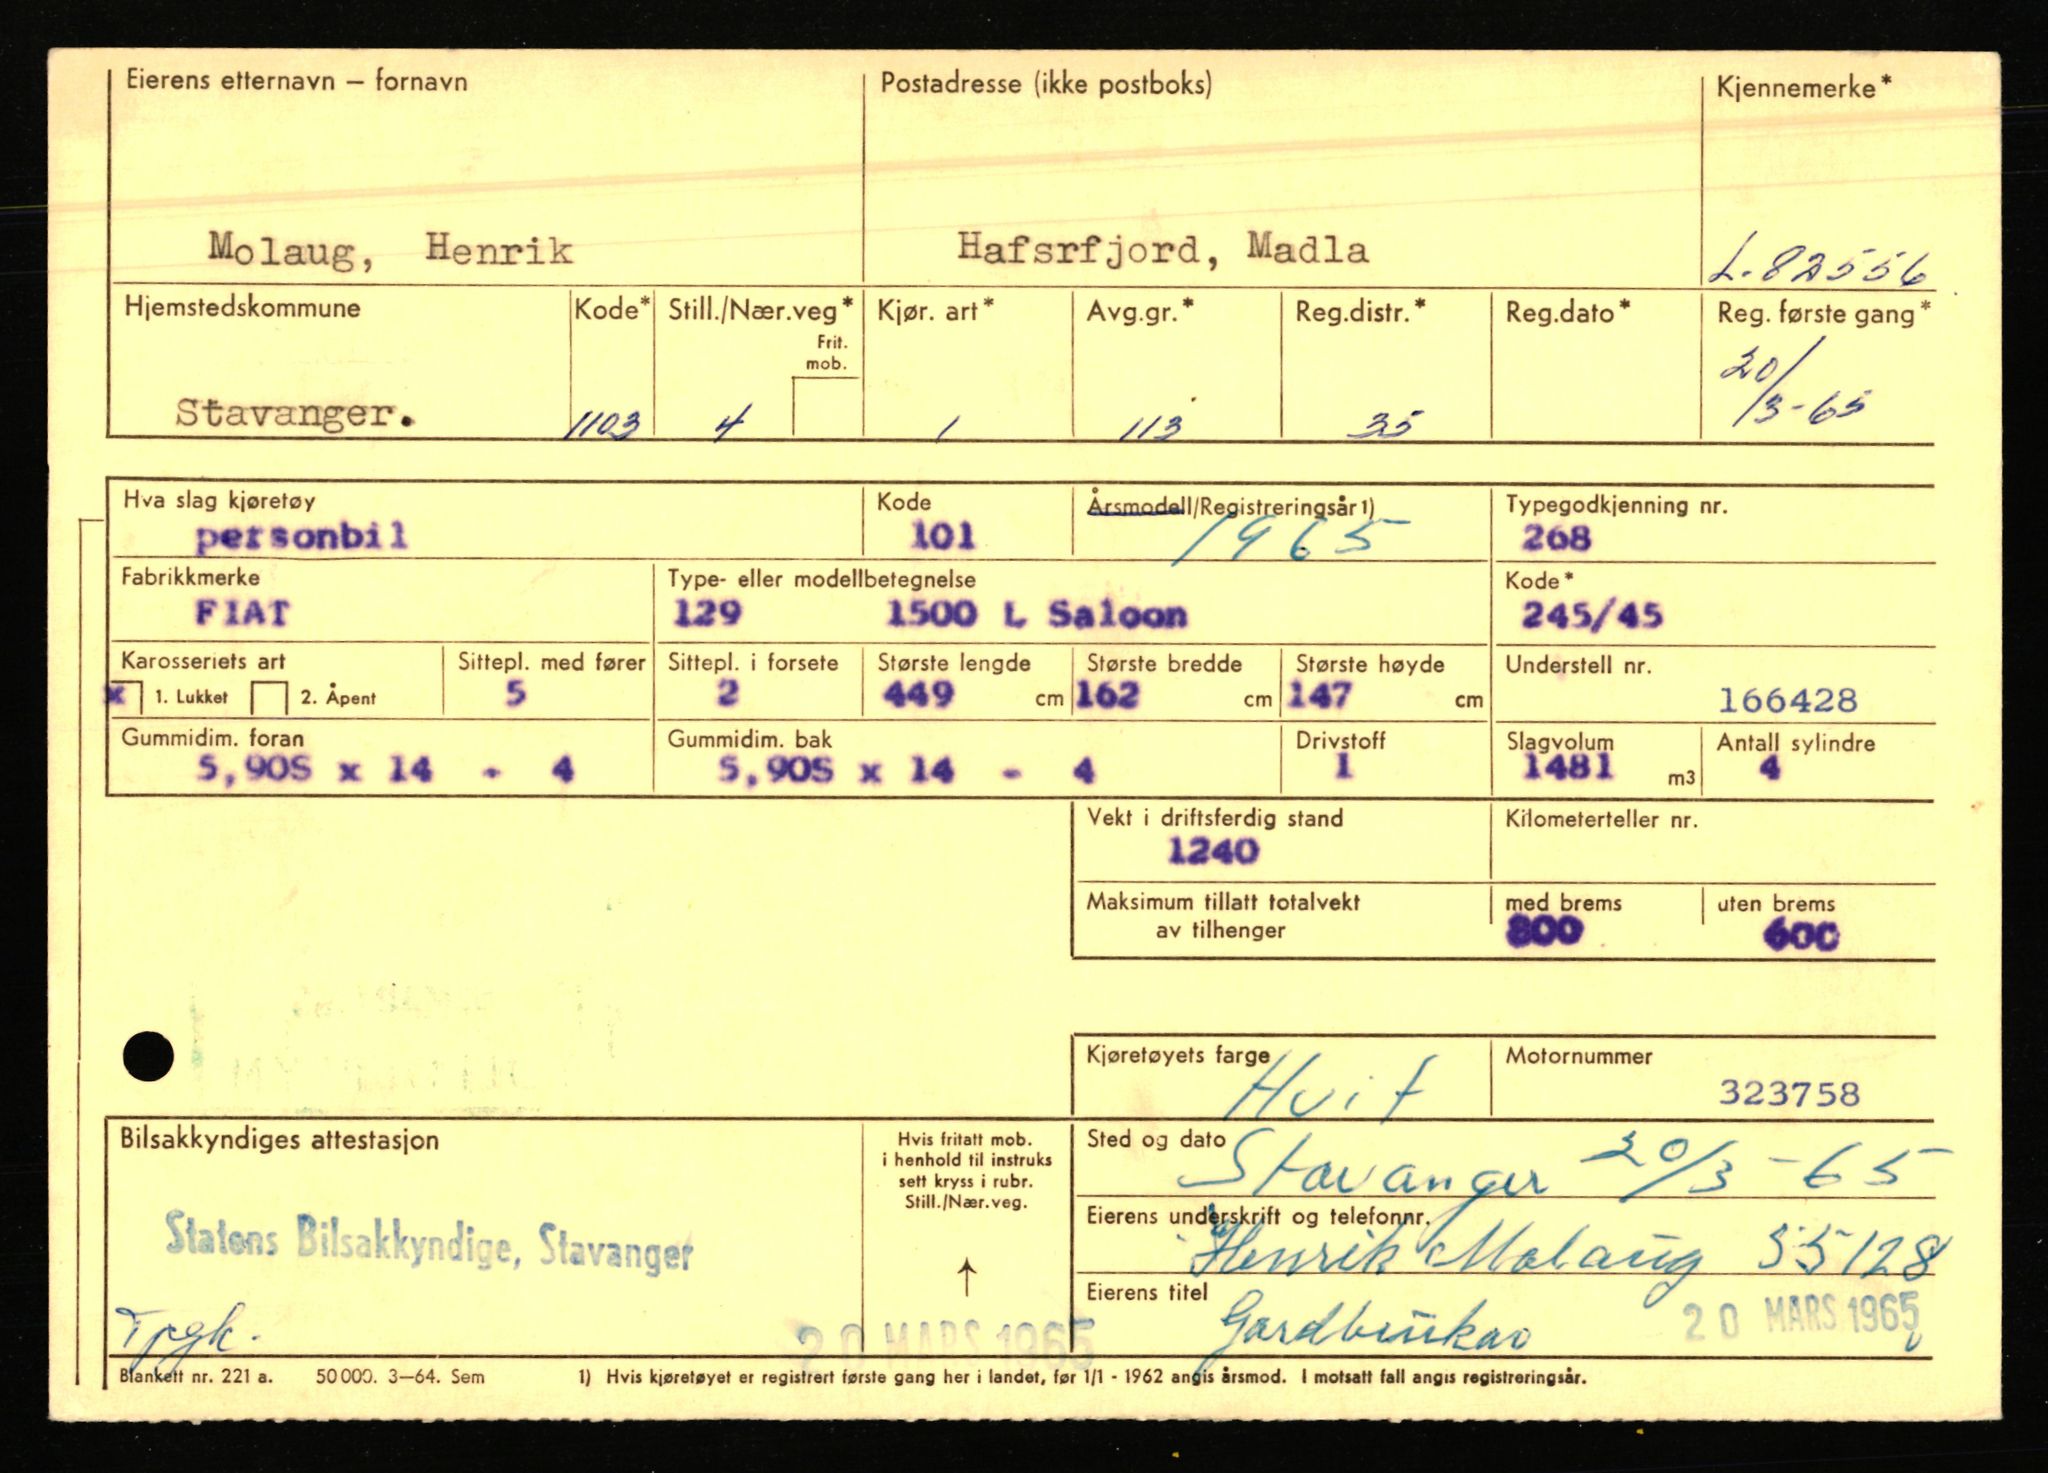Click the make 'FIAT'

242,612
